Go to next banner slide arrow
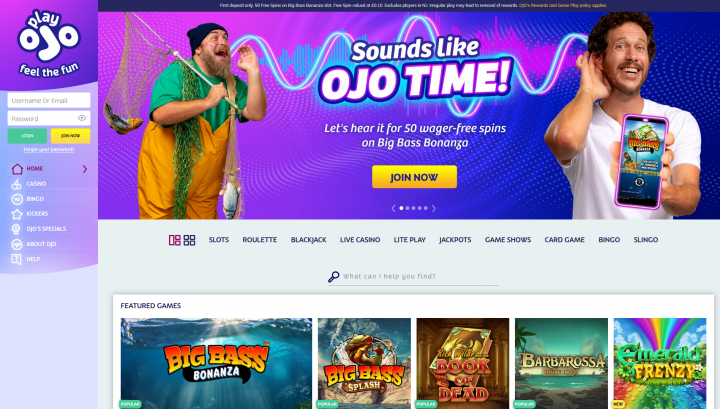The height and width of the screenshot is (409, 720). coord(433,208)
